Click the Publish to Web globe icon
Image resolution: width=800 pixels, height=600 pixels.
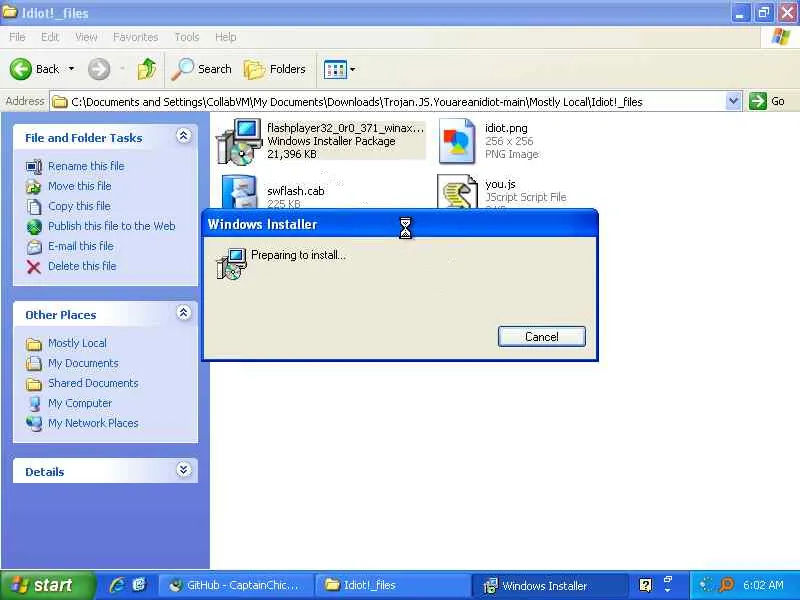tap(34, 227)
